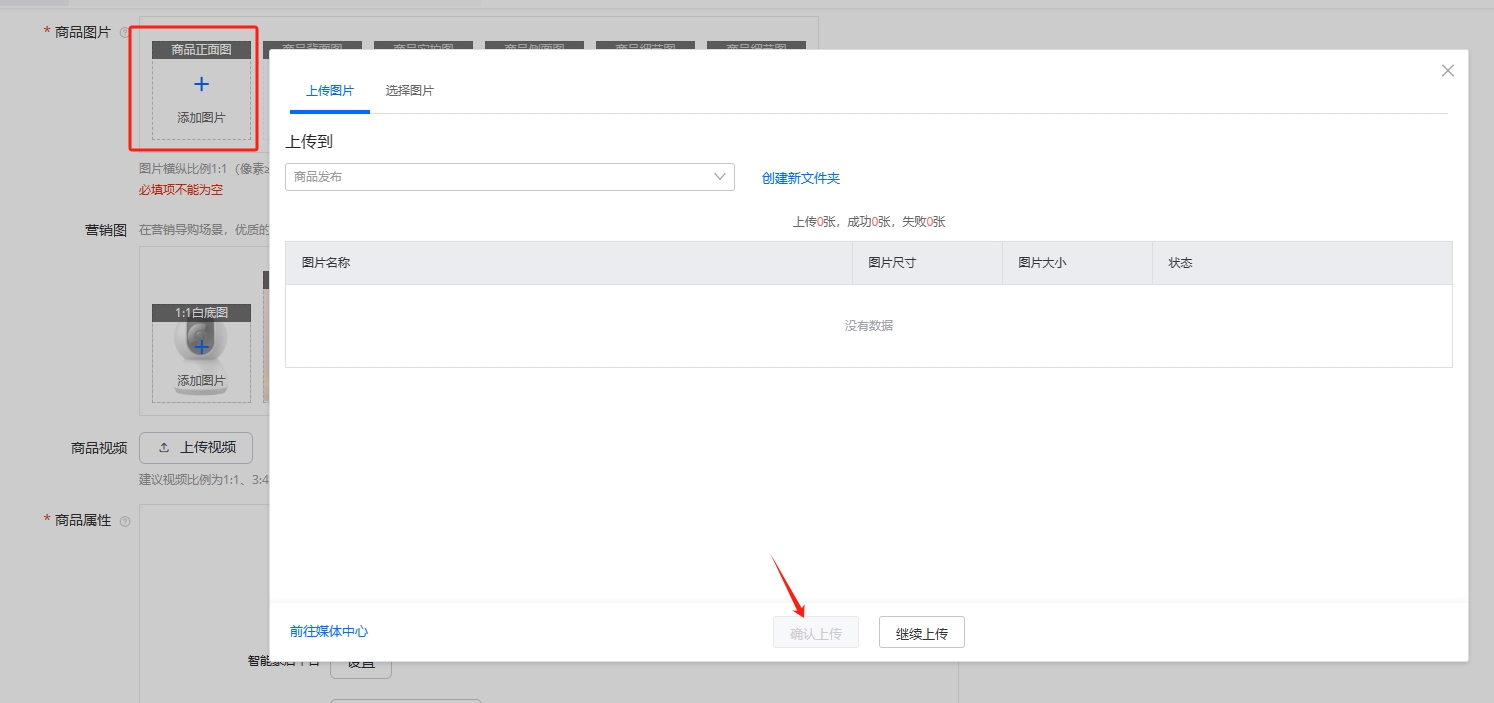Click the 图片大小 column header
Image resolution: width=1494 pixels, height=703 pixels.
click(1042, 263)
